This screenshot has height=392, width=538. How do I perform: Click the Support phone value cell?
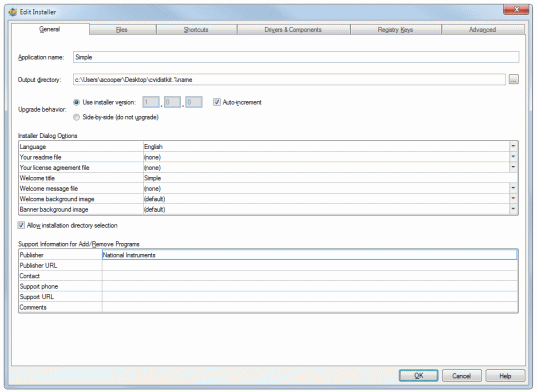pyautogui.click(x=309, y=286)
